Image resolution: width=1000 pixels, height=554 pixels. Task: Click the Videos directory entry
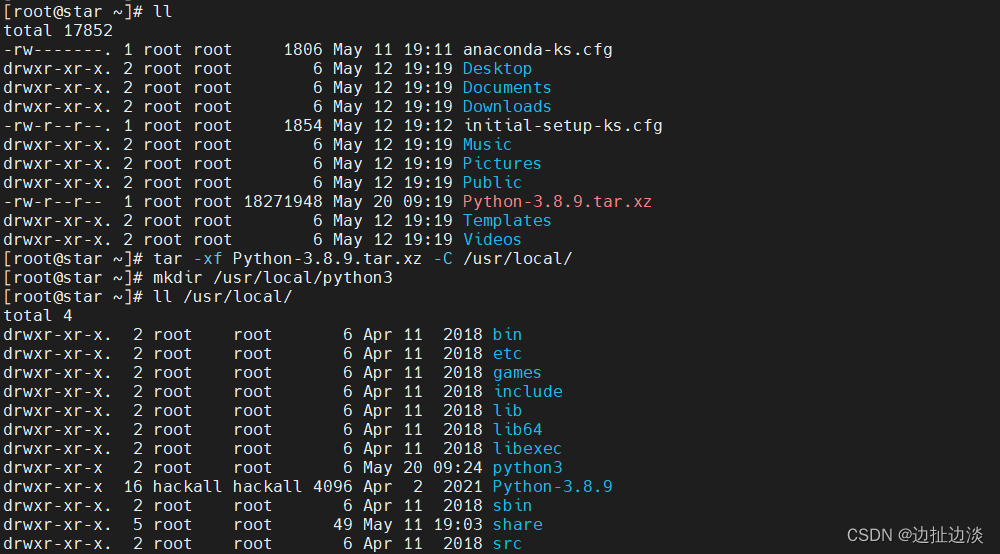(x=492, y=239)
